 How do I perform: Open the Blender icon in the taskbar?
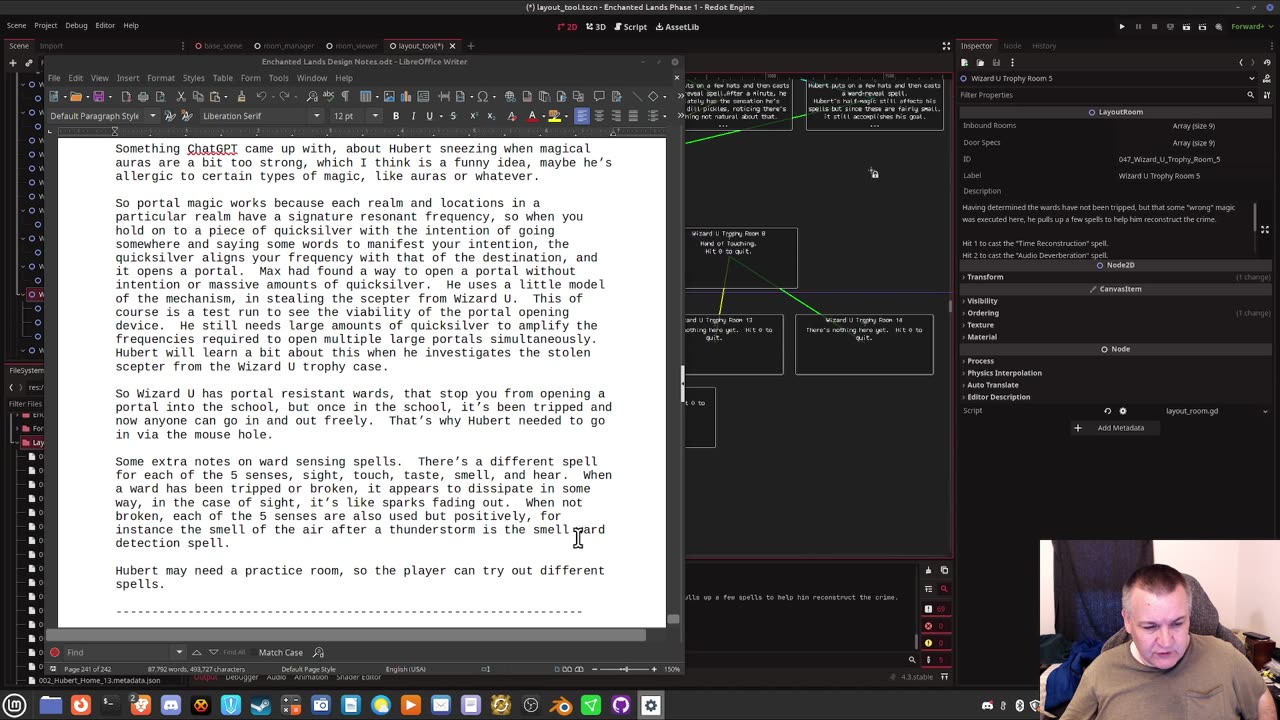tap(561, 705)
